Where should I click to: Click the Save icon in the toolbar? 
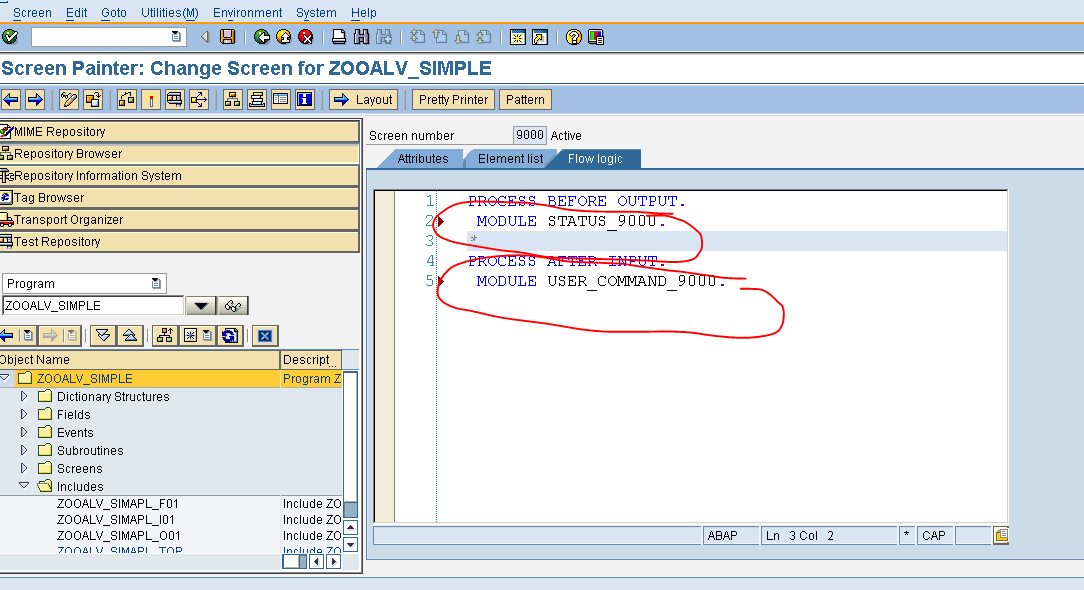pos(226,37)
